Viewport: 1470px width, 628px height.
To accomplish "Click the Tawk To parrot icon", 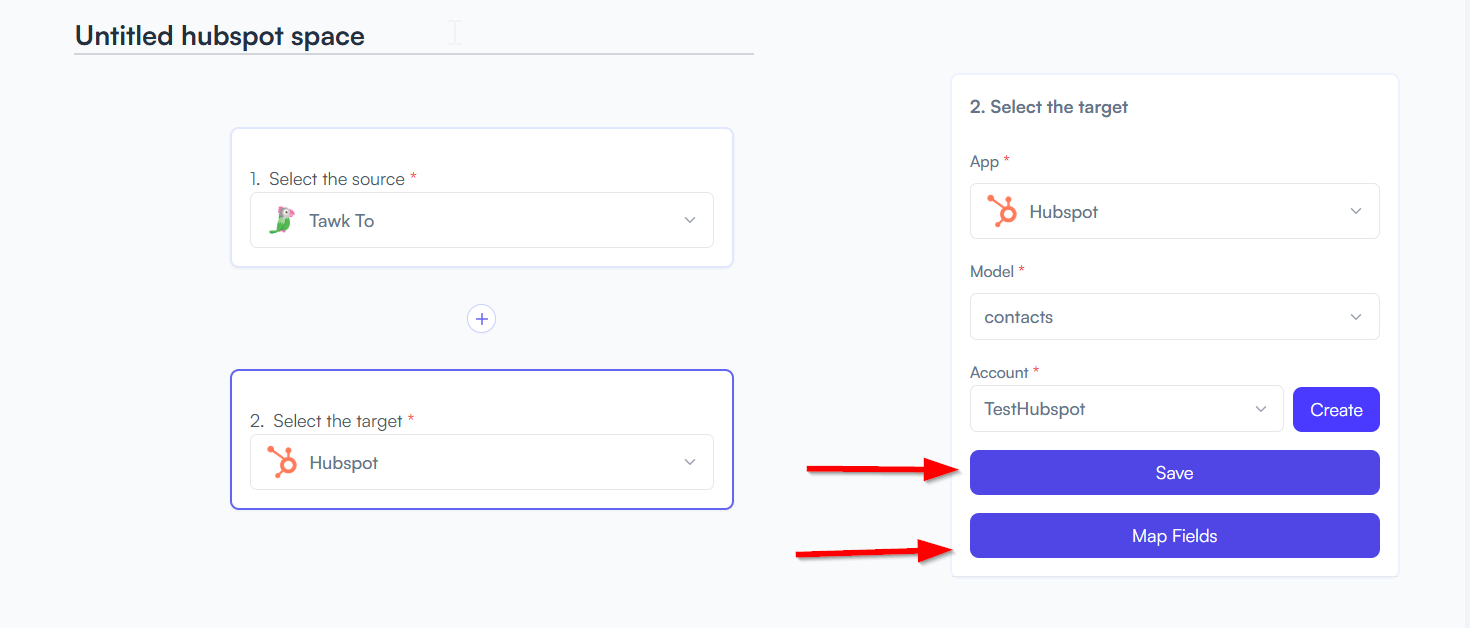I will click(283, 221).
